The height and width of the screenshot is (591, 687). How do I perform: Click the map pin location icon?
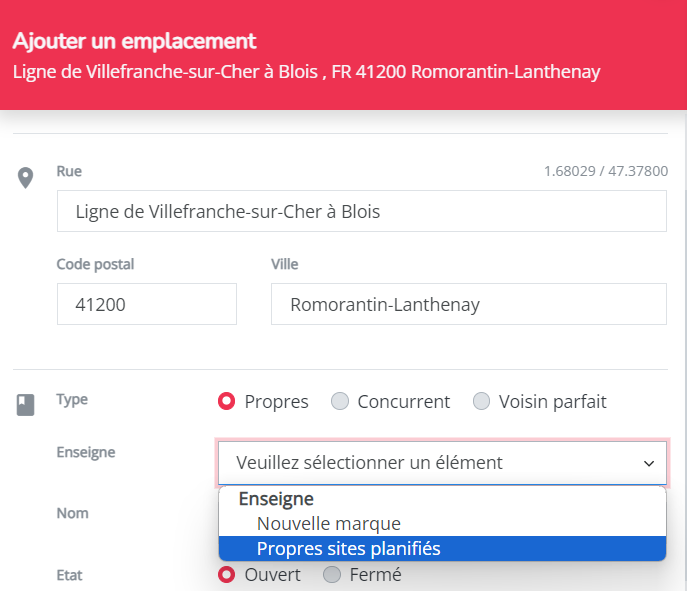pos(25,178)
